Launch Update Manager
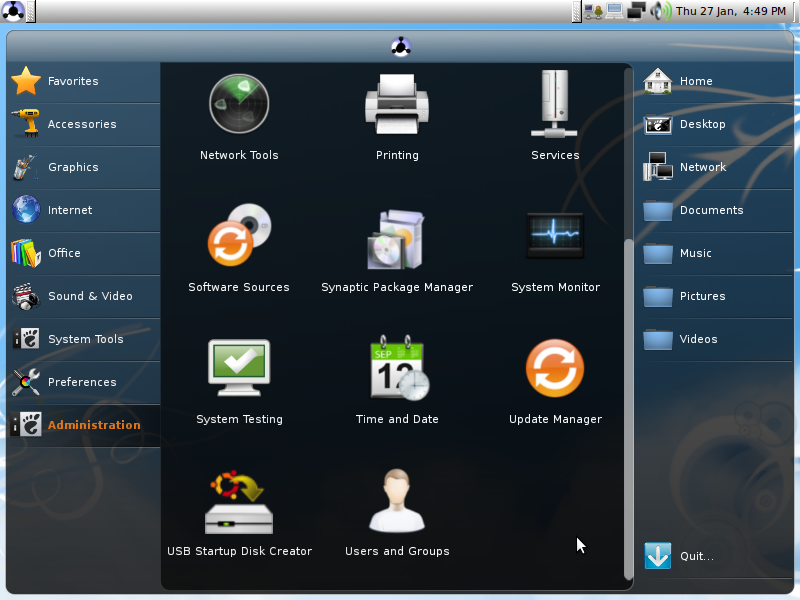The height and width of the screenshot is (600, 800). coord(555,368)
